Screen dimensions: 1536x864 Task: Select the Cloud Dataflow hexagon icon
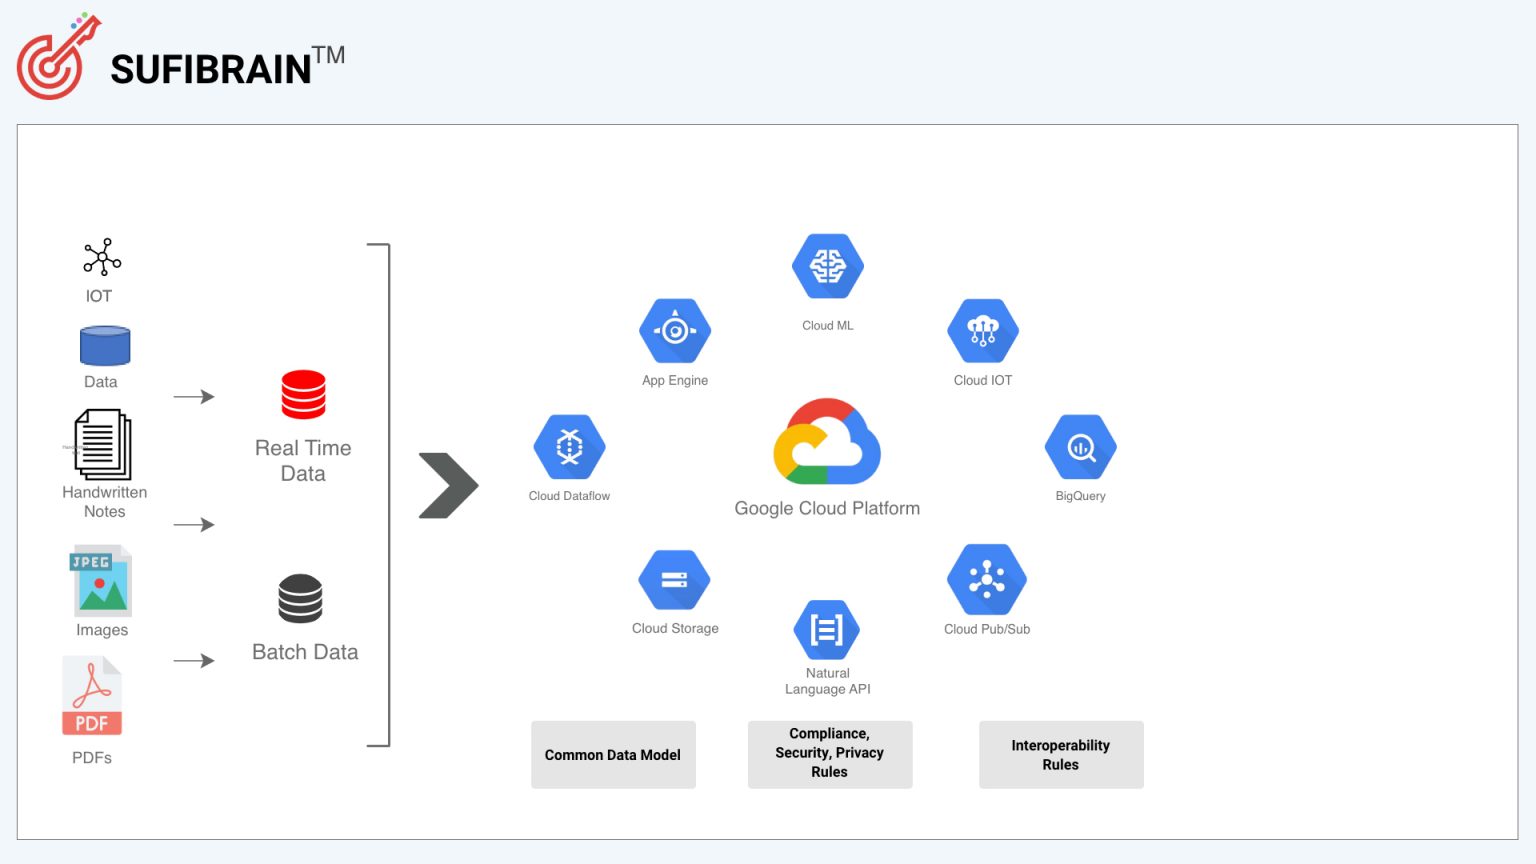point(570,447)
